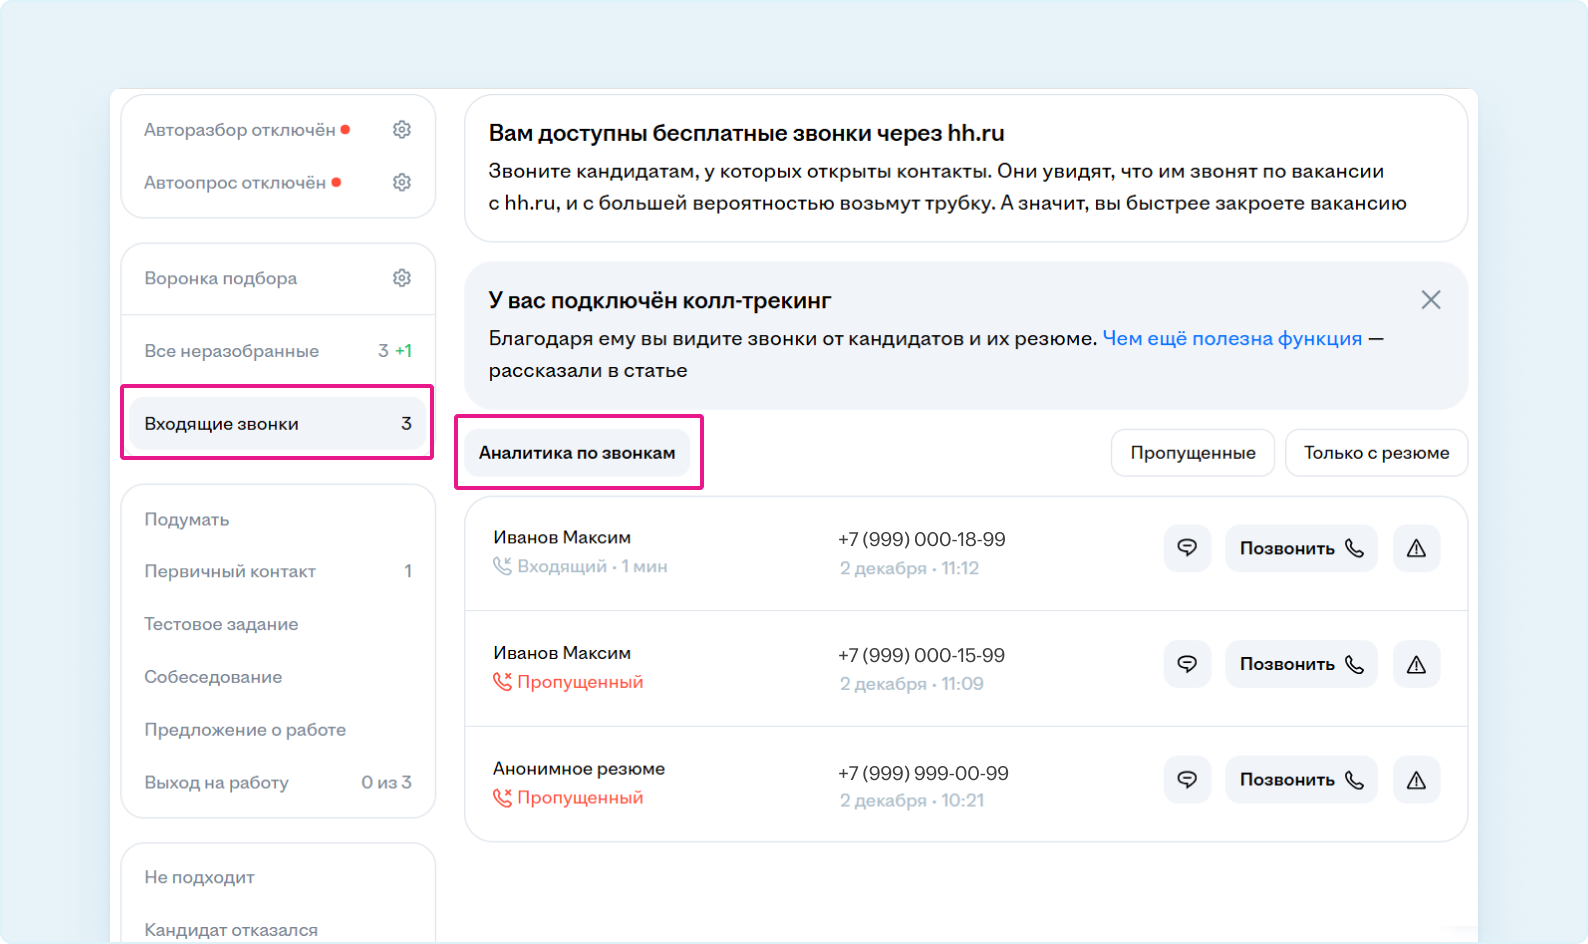
Task: Open Все неразобранные list
Action: [232, 351]
